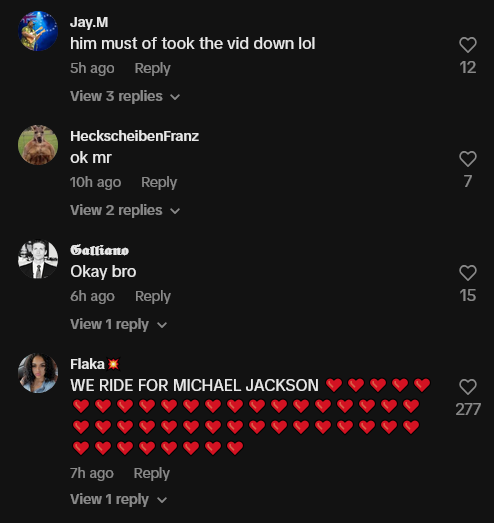Viewport: 494px width, 523px height.
Task: Reply to the 'Okay bro' comment
Action: 153,297
